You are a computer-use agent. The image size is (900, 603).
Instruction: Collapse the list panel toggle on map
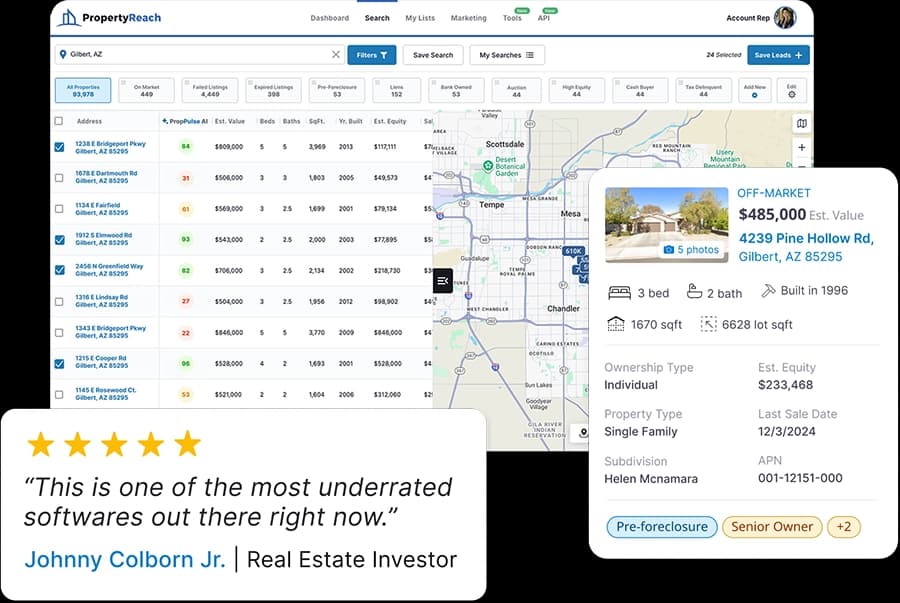tap(443, 281)
